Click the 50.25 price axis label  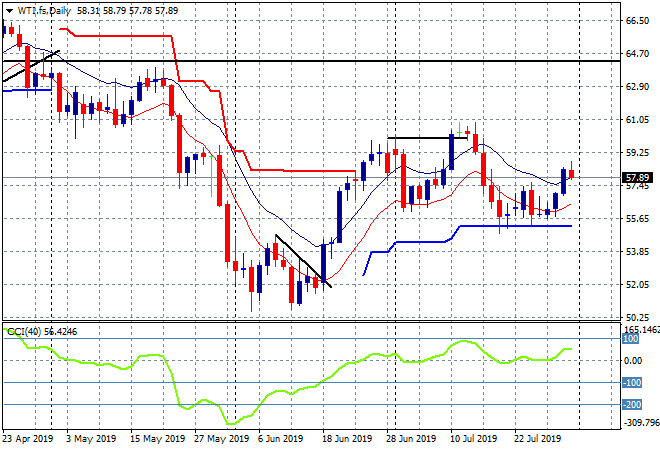tap(637, 317)
